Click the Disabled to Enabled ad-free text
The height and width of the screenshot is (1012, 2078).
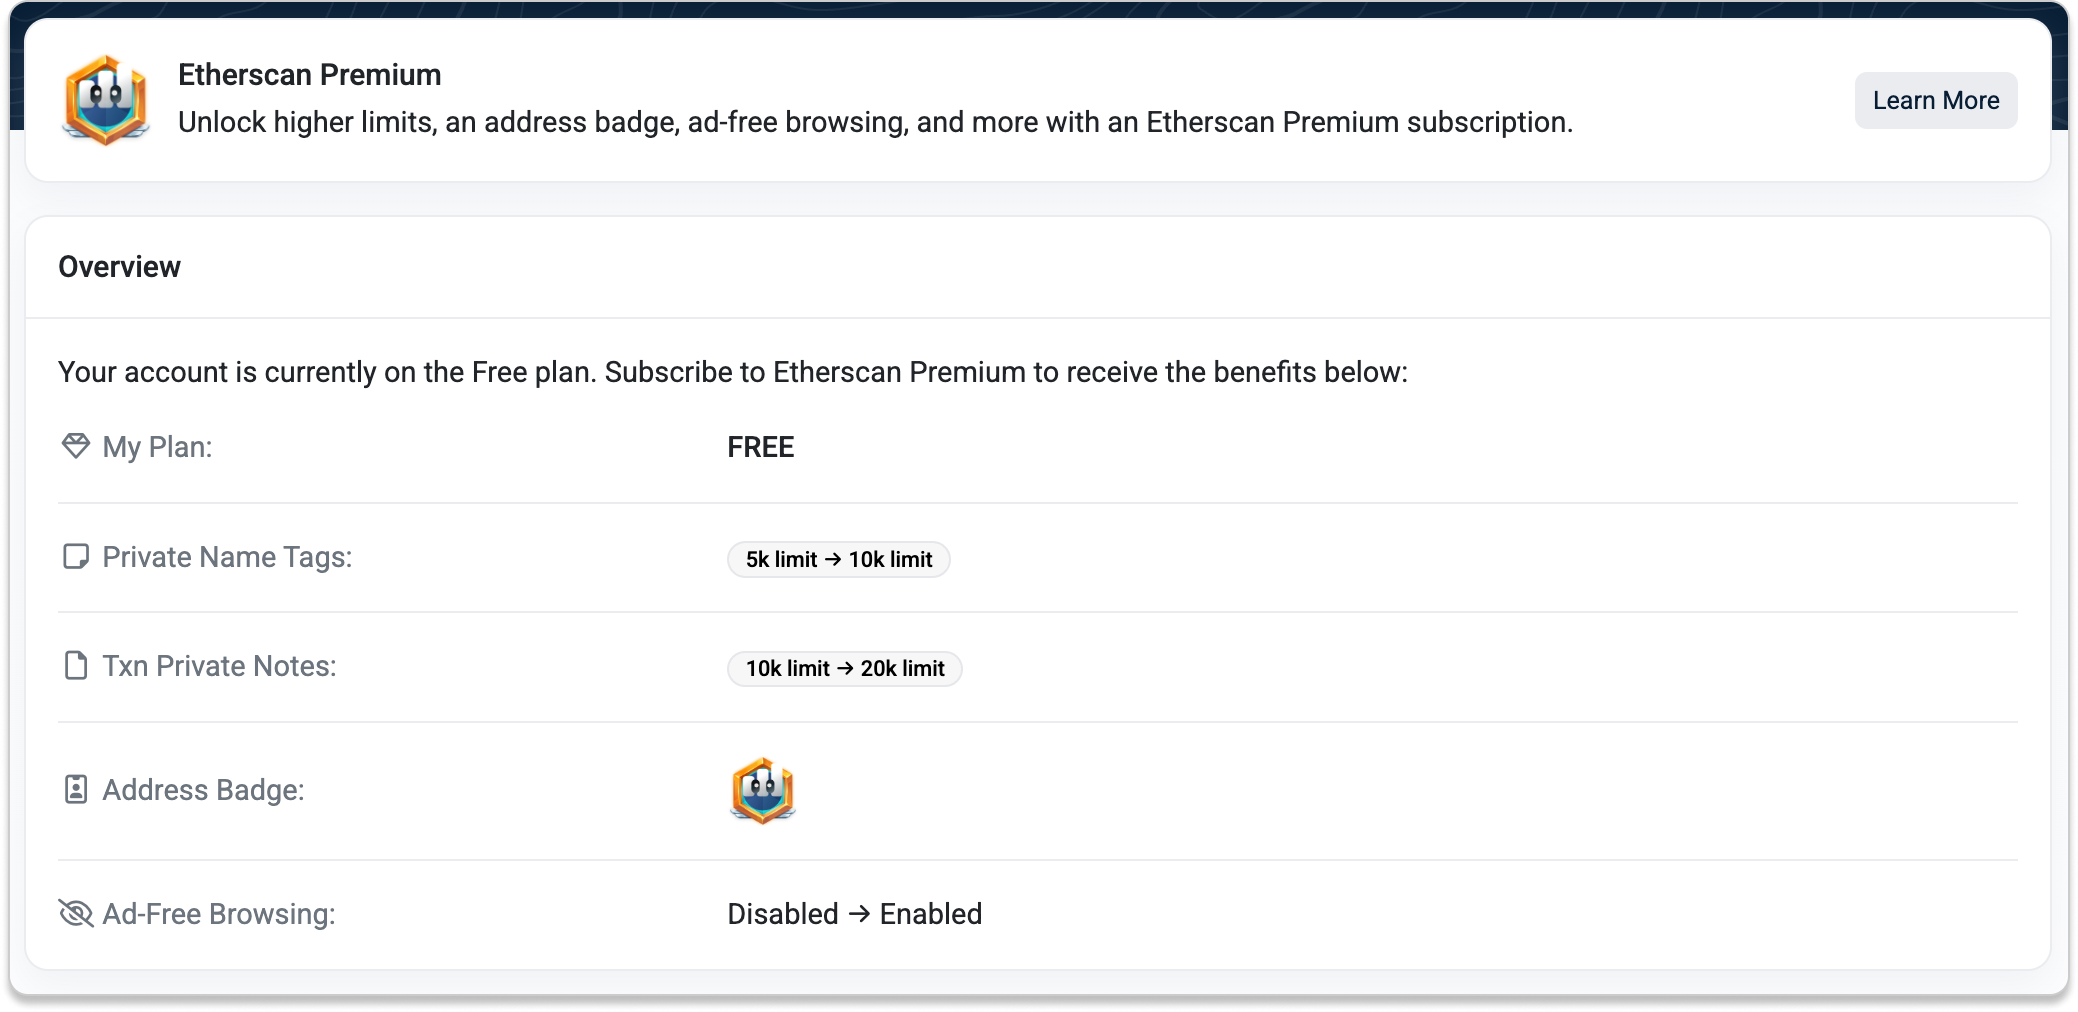point(854,914)
